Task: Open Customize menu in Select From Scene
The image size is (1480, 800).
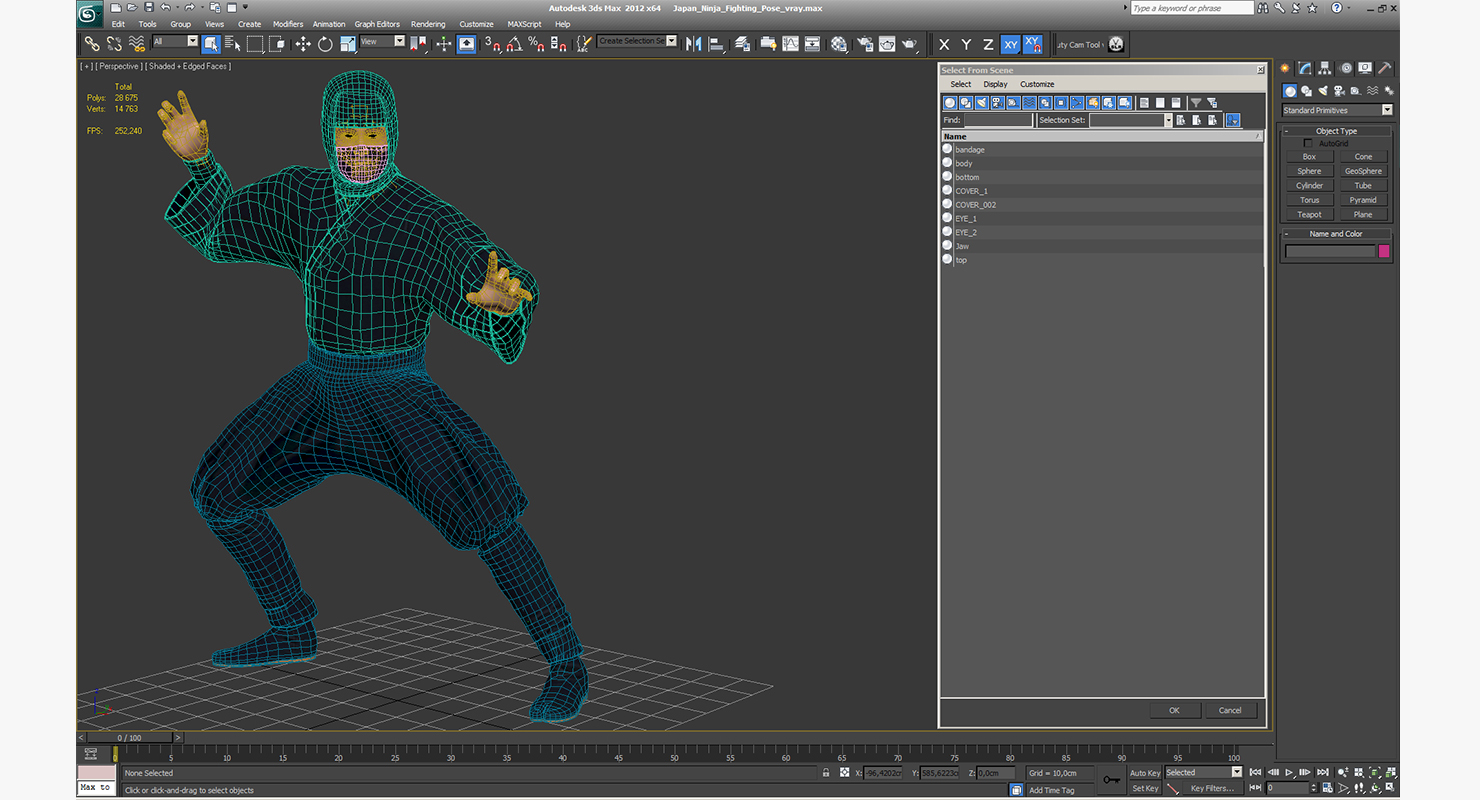Action: (x=1037, y=84)
